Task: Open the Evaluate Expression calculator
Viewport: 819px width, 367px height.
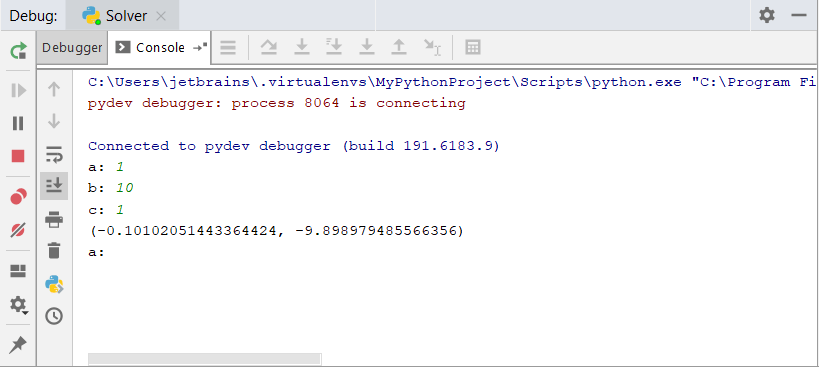Action: coord(473,48)
